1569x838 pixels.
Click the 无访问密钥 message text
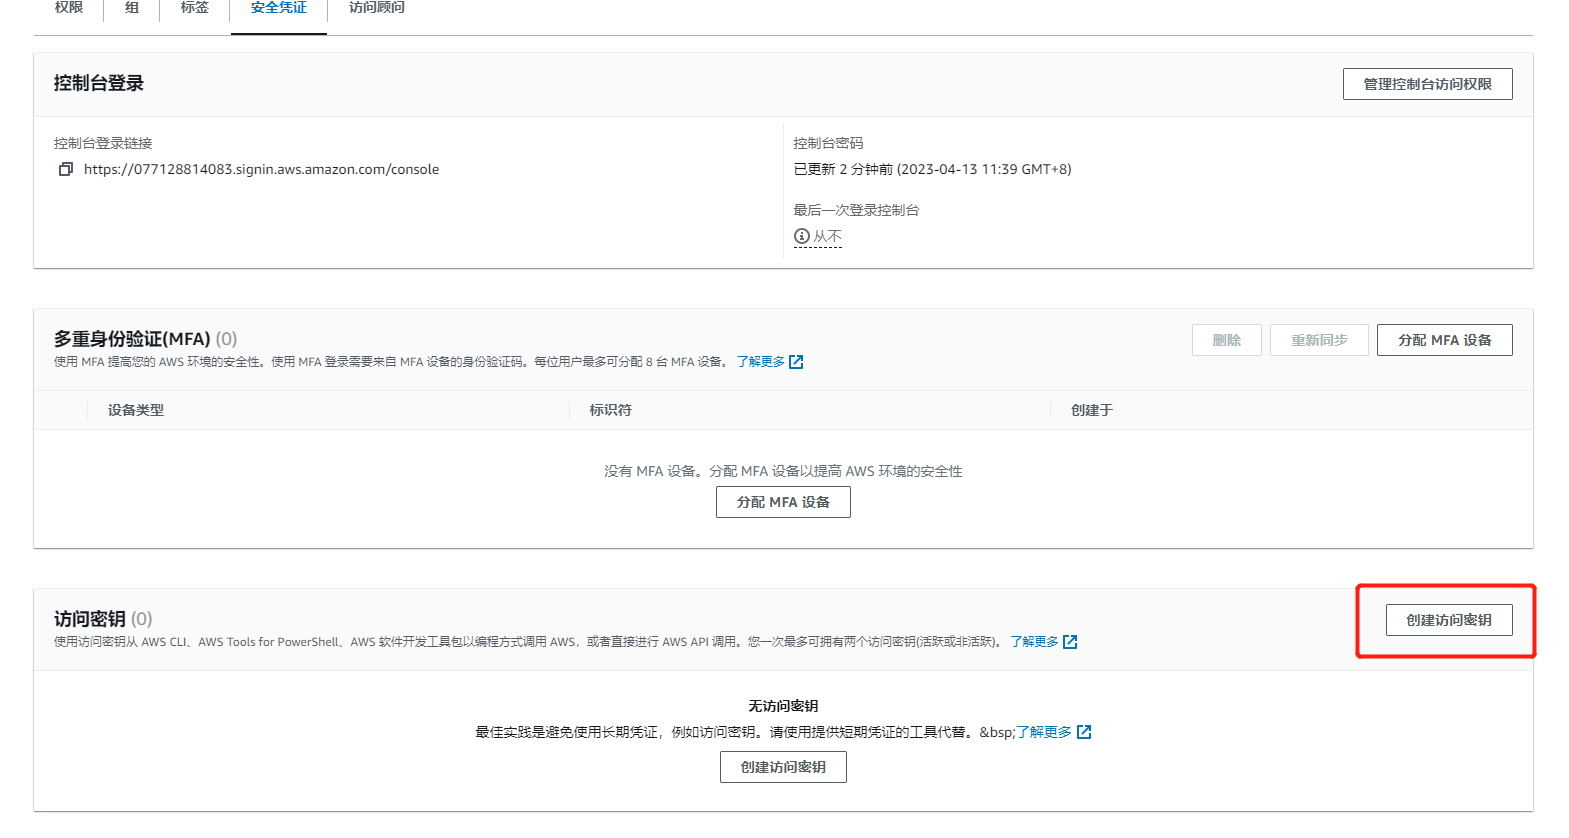[783, 706]
